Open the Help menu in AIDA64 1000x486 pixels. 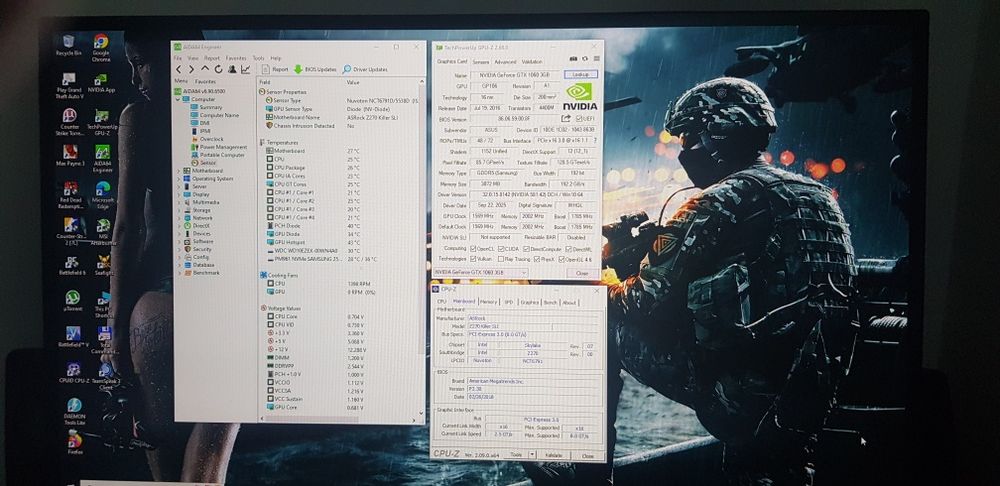point(276,58)
